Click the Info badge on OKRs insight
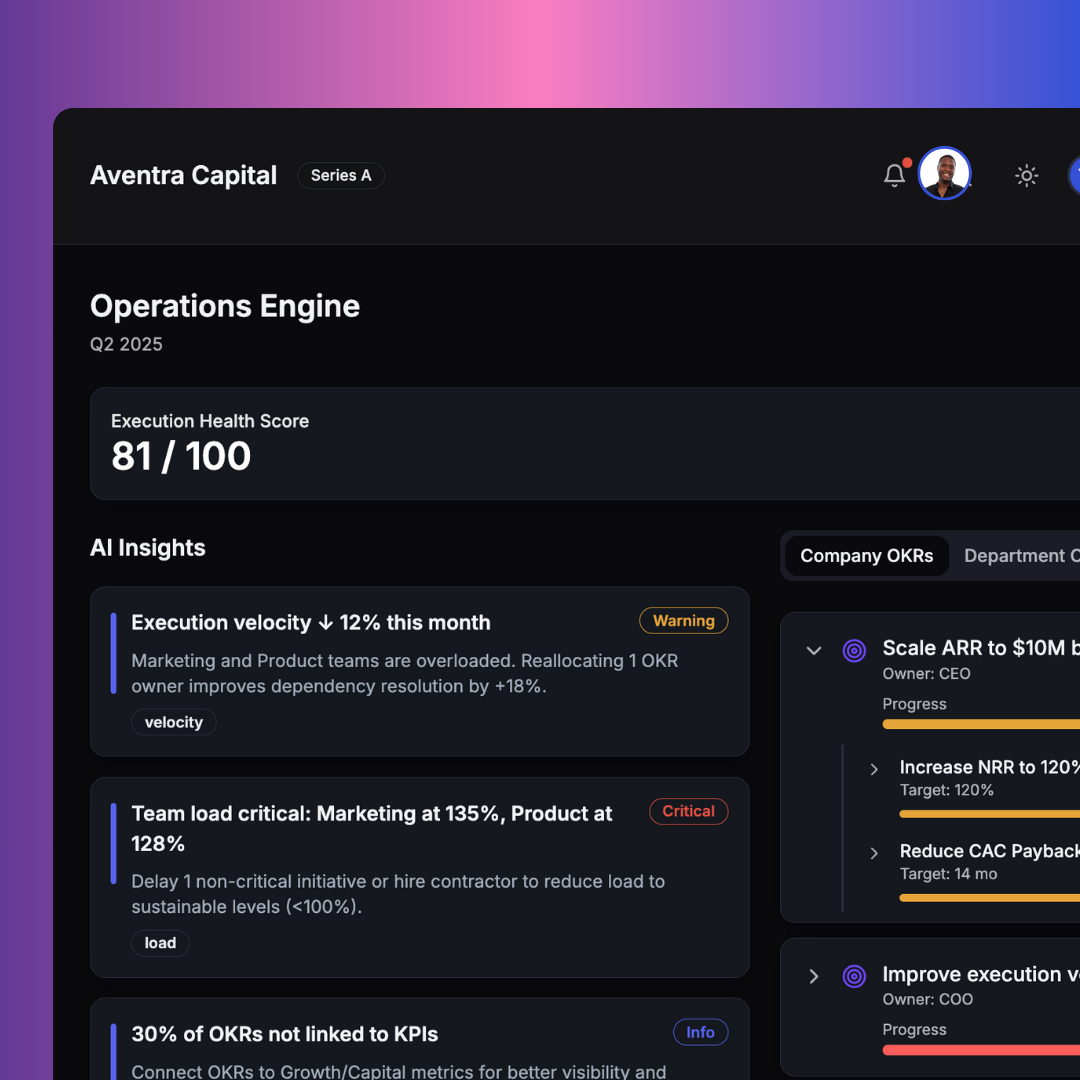This screenshot has height=1080, width=1080. (700, 1032)
